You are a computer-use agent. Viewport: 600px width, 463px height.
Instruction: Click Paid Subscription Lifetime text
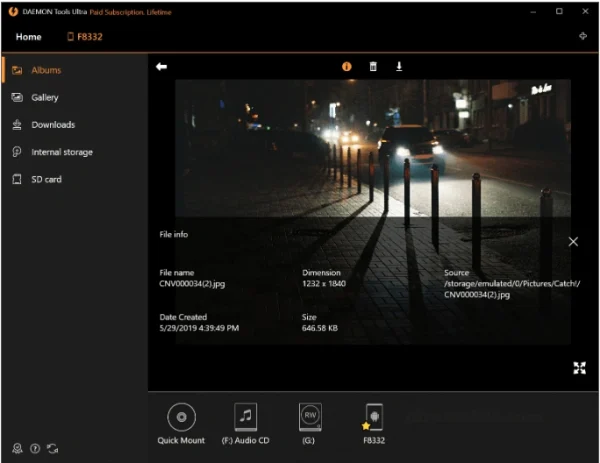pos(130,12)
